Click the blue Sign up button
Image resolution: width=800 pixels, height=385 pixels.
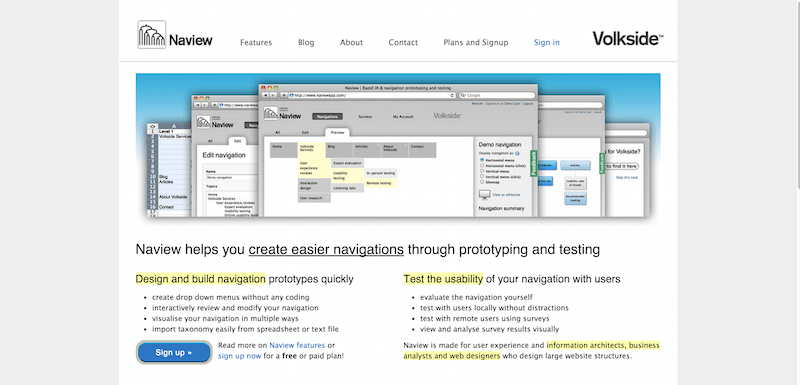174,352
